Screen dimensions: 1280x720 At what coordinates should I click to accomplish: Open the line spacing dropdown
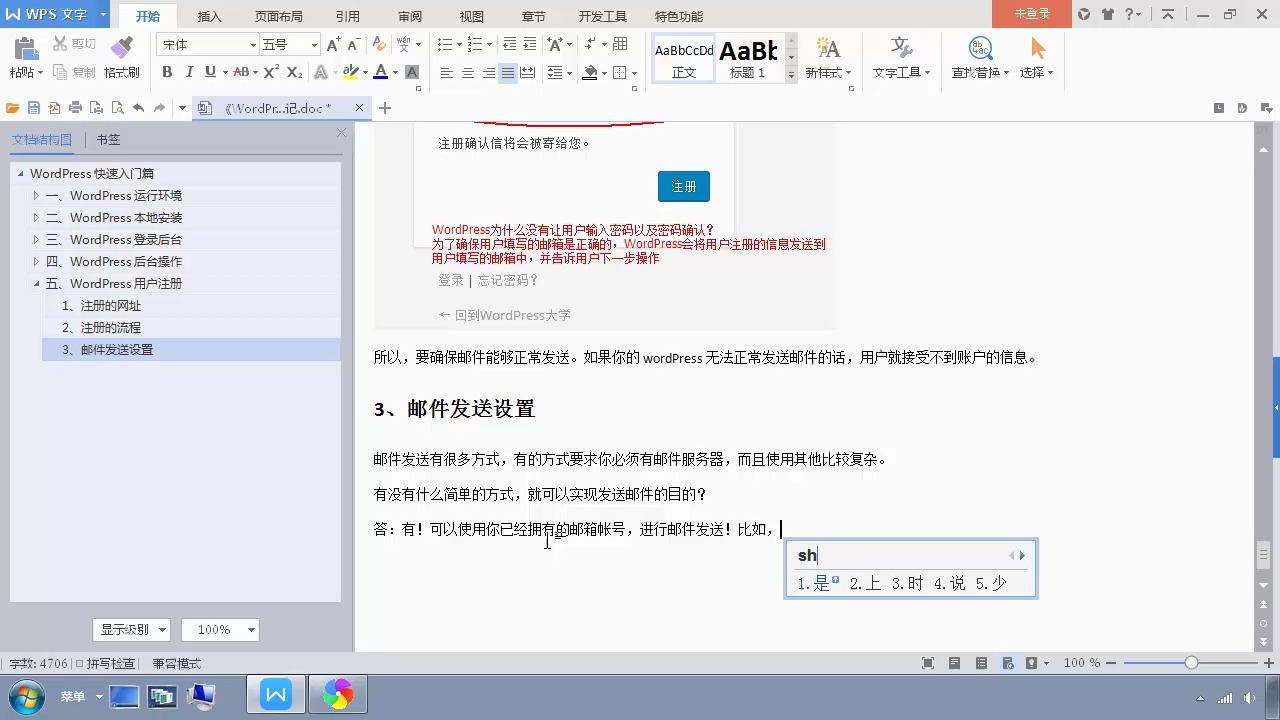coord(568,73)
